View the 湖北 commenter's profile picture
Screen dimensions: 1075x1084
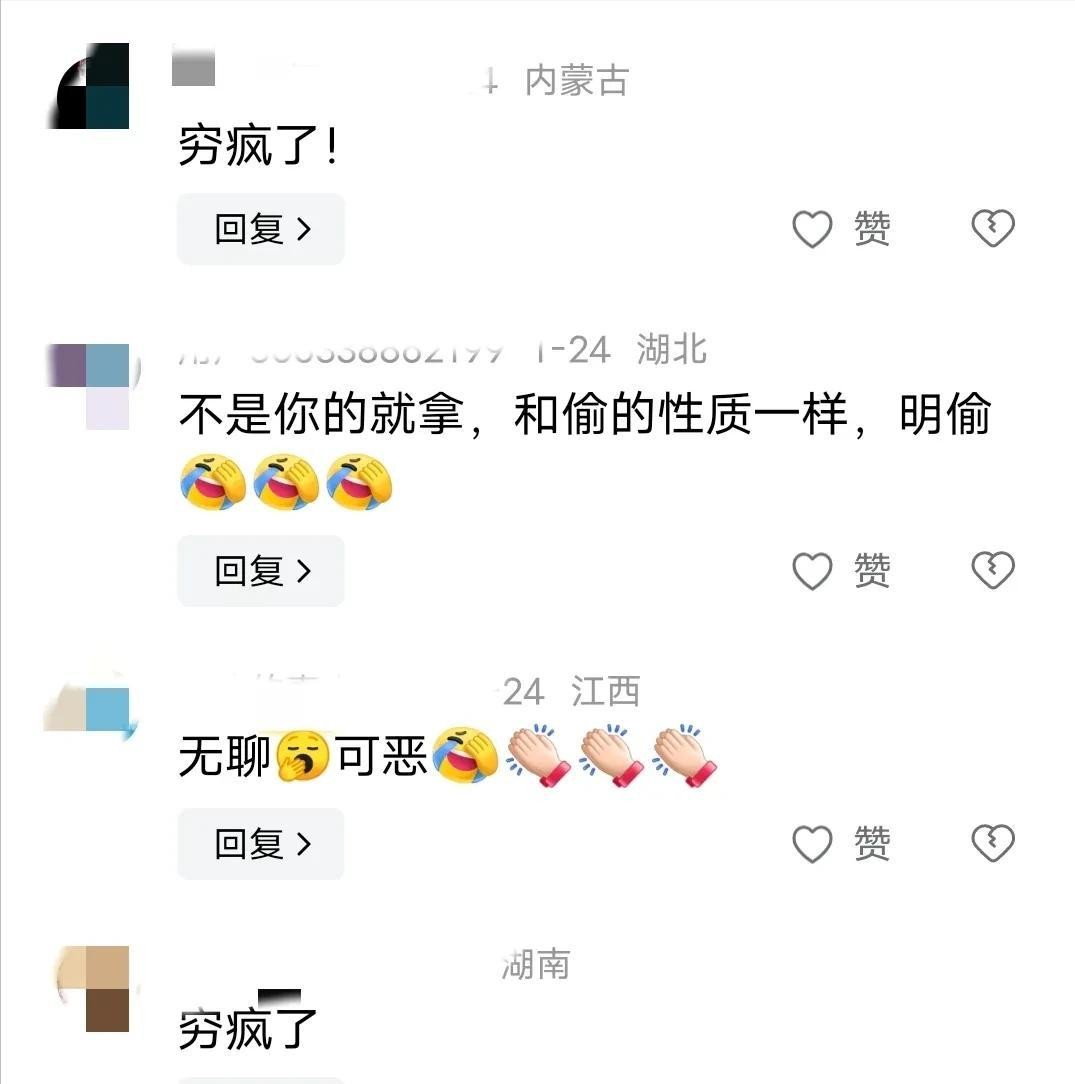click(x=89, y=386)
